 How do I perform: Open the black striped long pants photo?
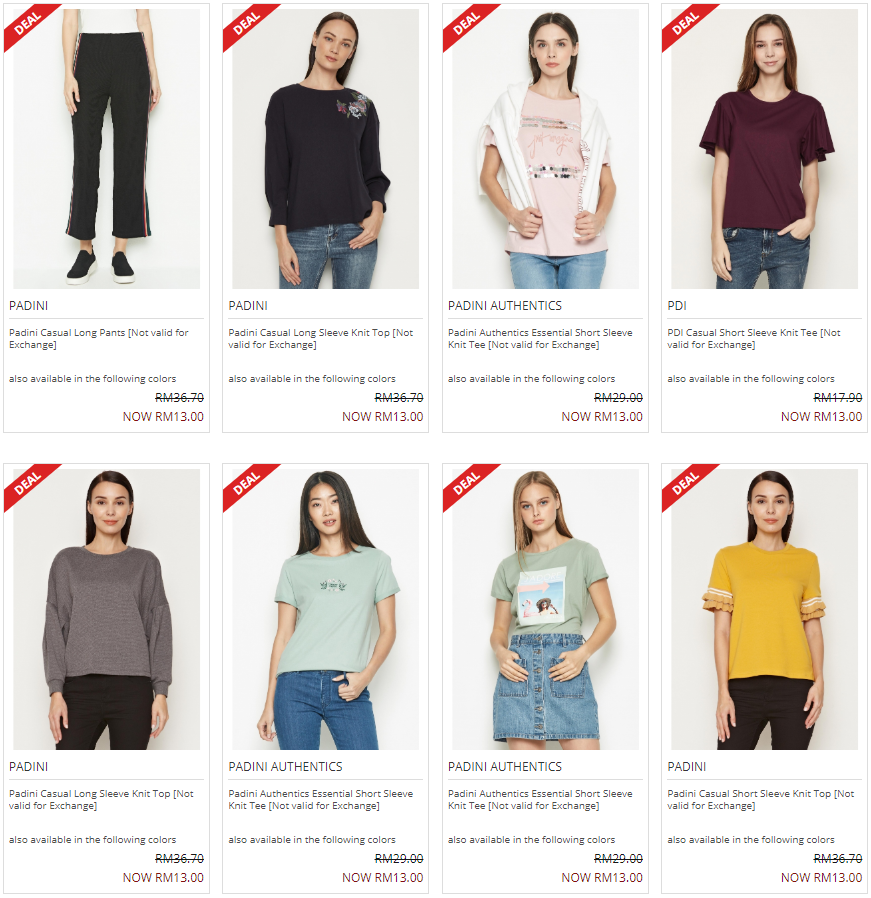(x=107, y=148)
